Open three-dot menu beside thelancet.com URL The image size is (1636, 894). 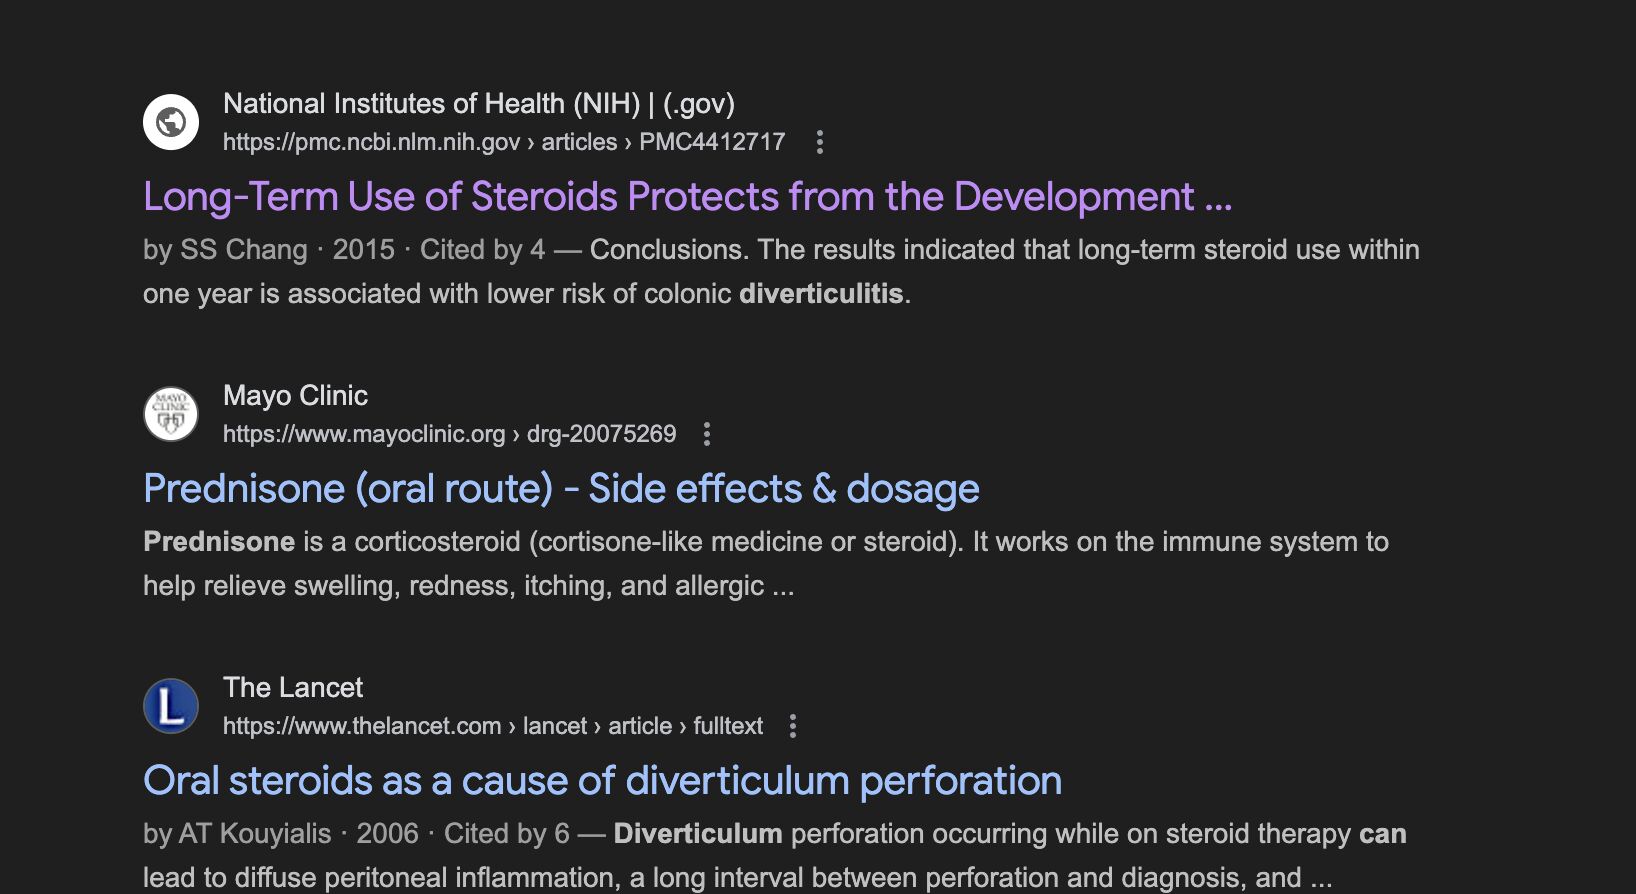[x=793, y=726]
